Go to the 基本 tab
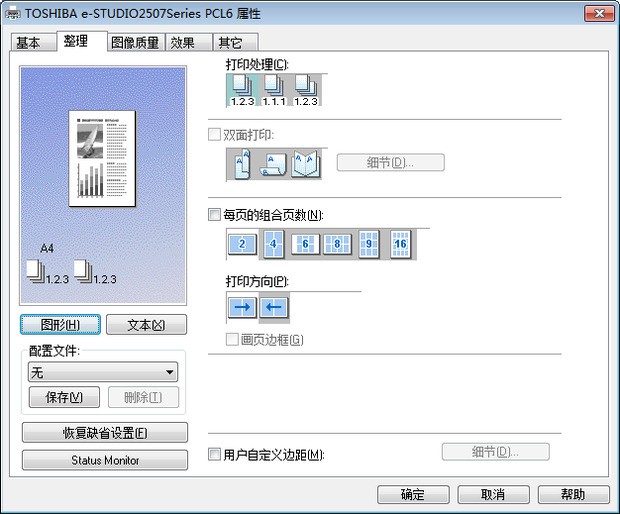This screenshot has width=620, height=514. (x=29, y=42)
